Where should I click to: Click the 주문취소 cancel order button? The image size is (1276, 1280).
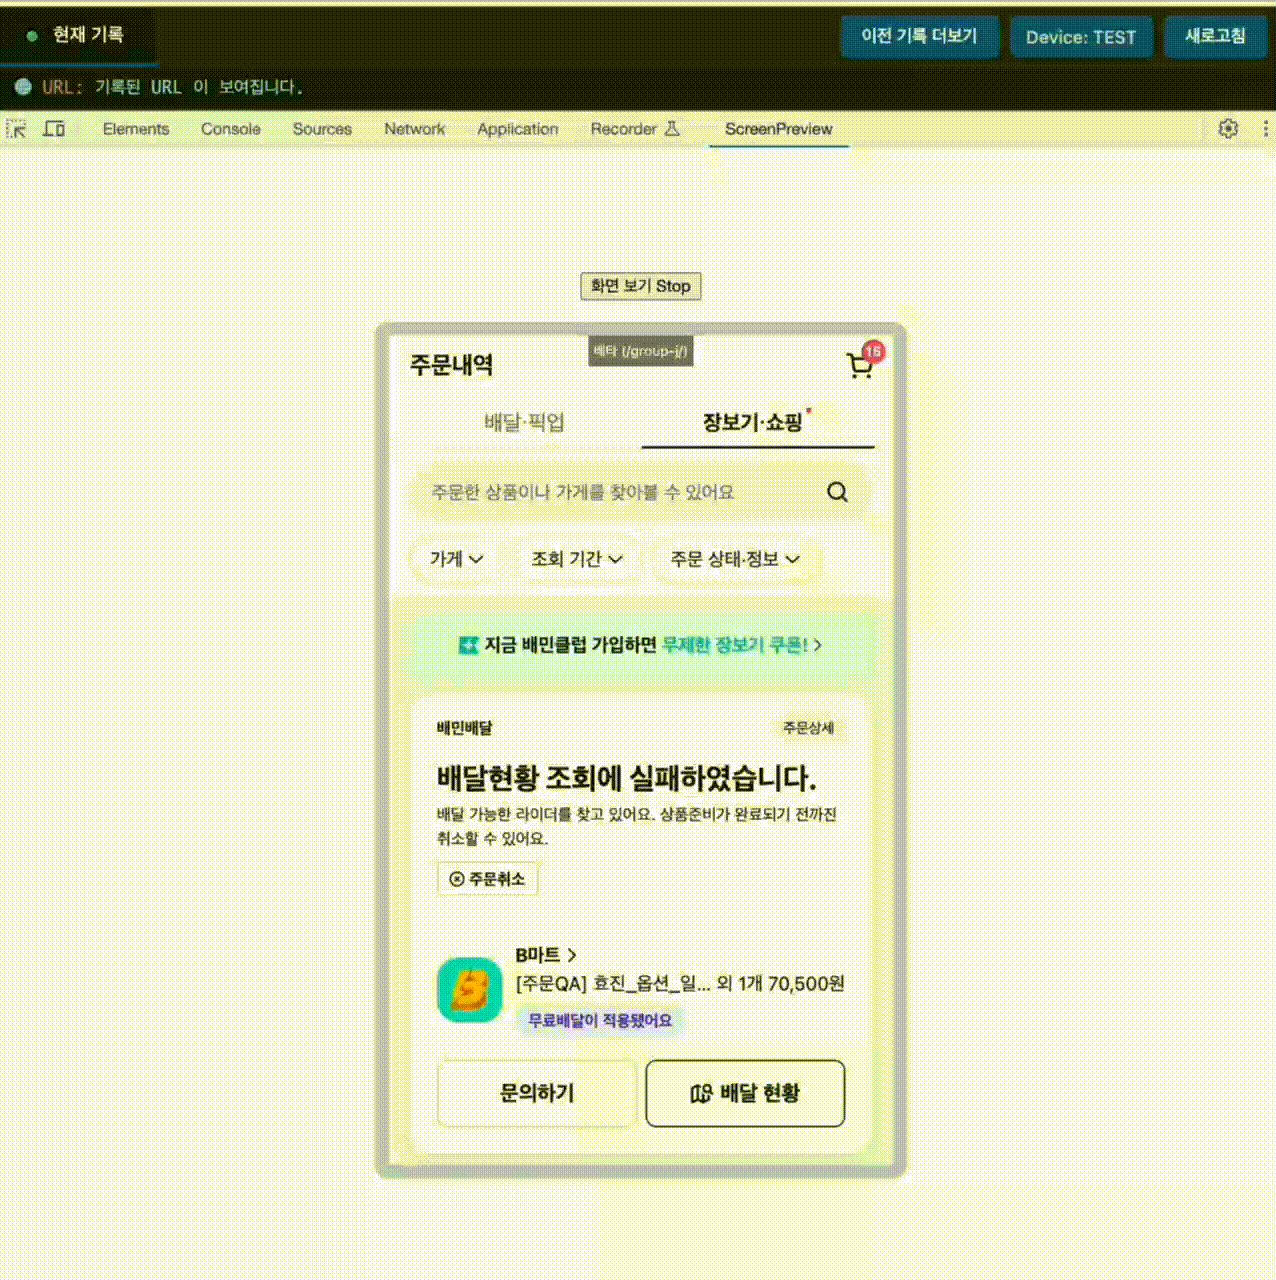pos(488,879)
